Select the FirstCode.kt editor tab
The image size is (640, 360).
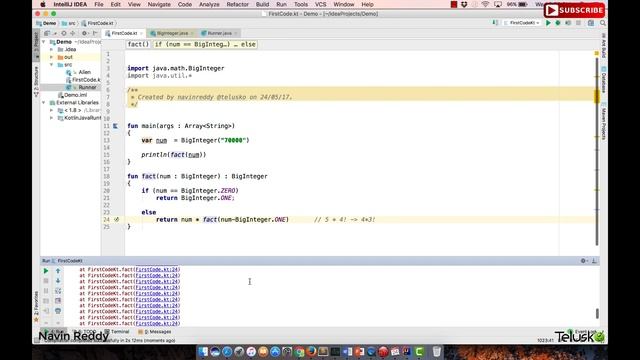click(124, 33)
